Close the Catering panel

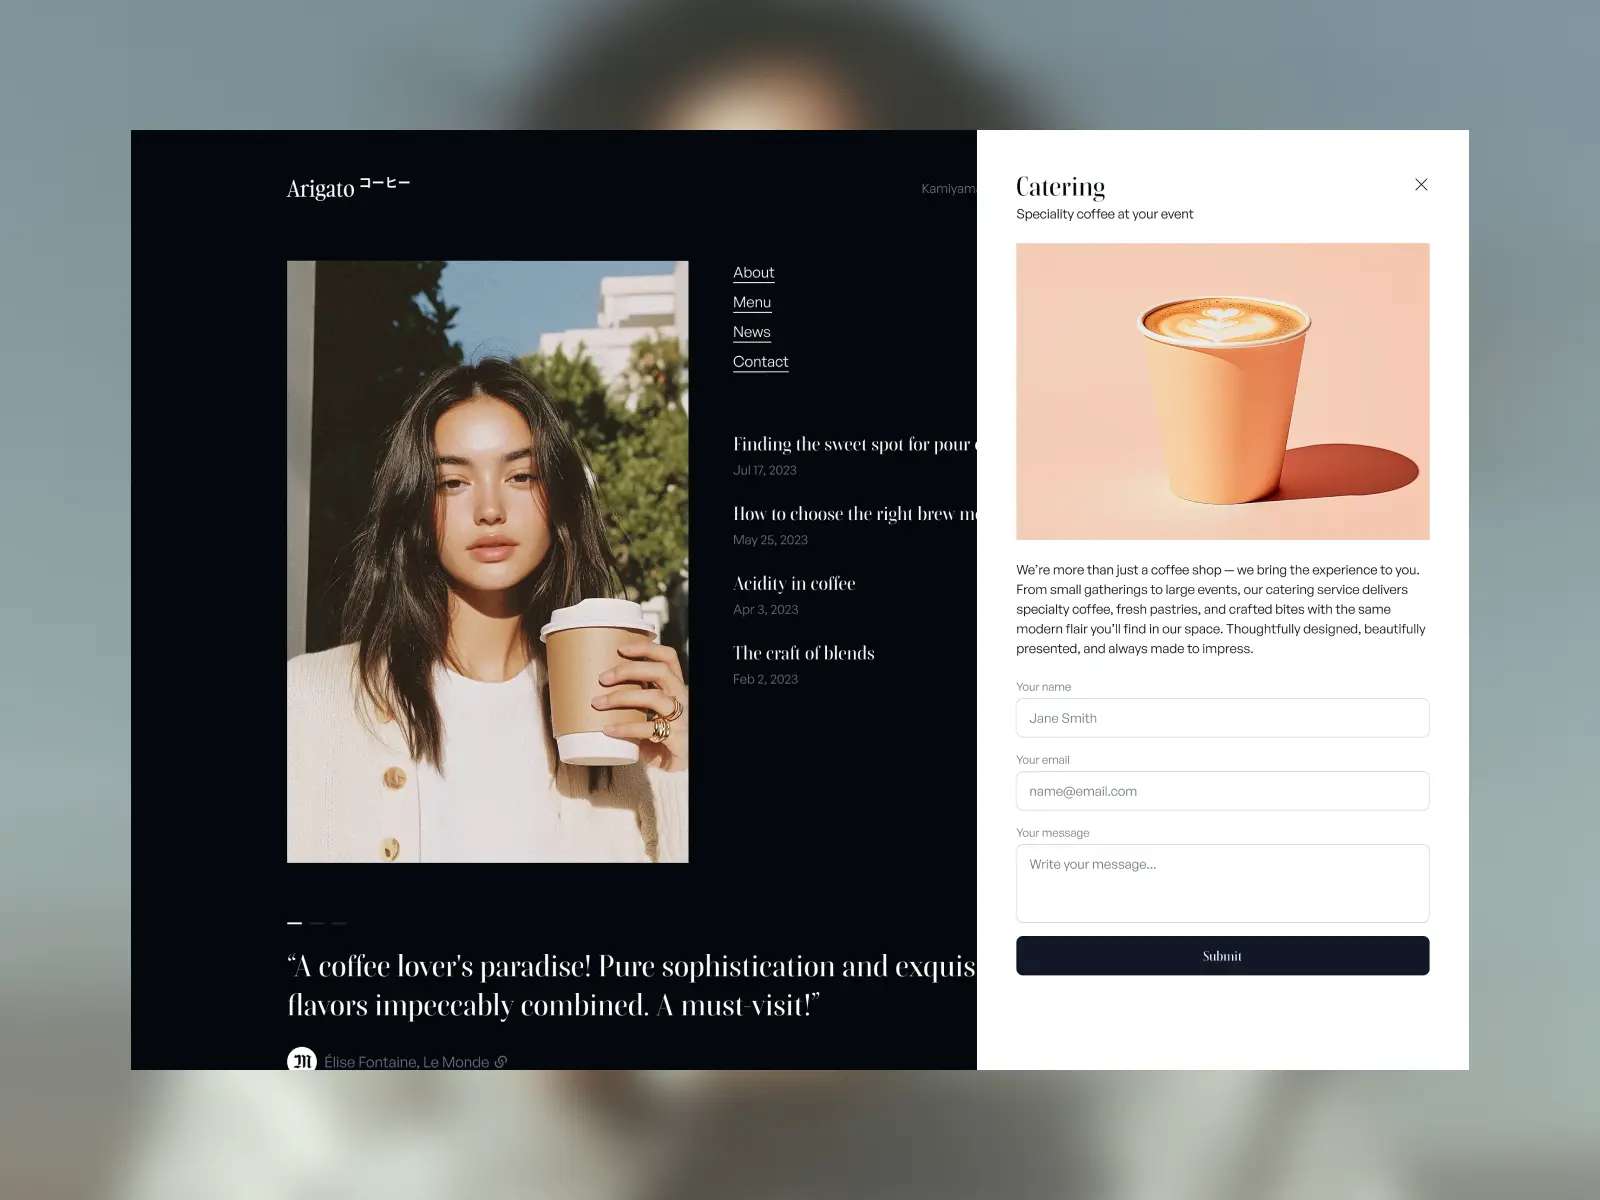coord(1421,185)
